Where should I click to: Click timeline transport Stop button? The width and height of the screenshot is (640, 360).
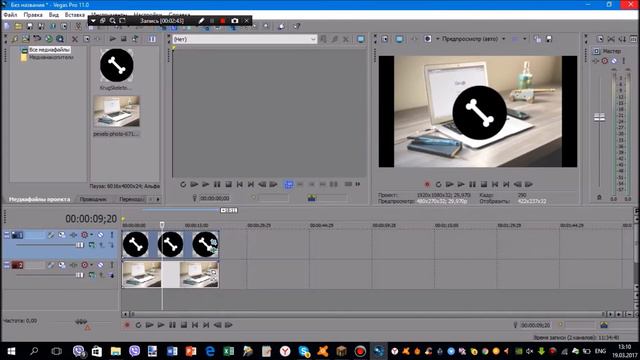[x=184, y=325]
